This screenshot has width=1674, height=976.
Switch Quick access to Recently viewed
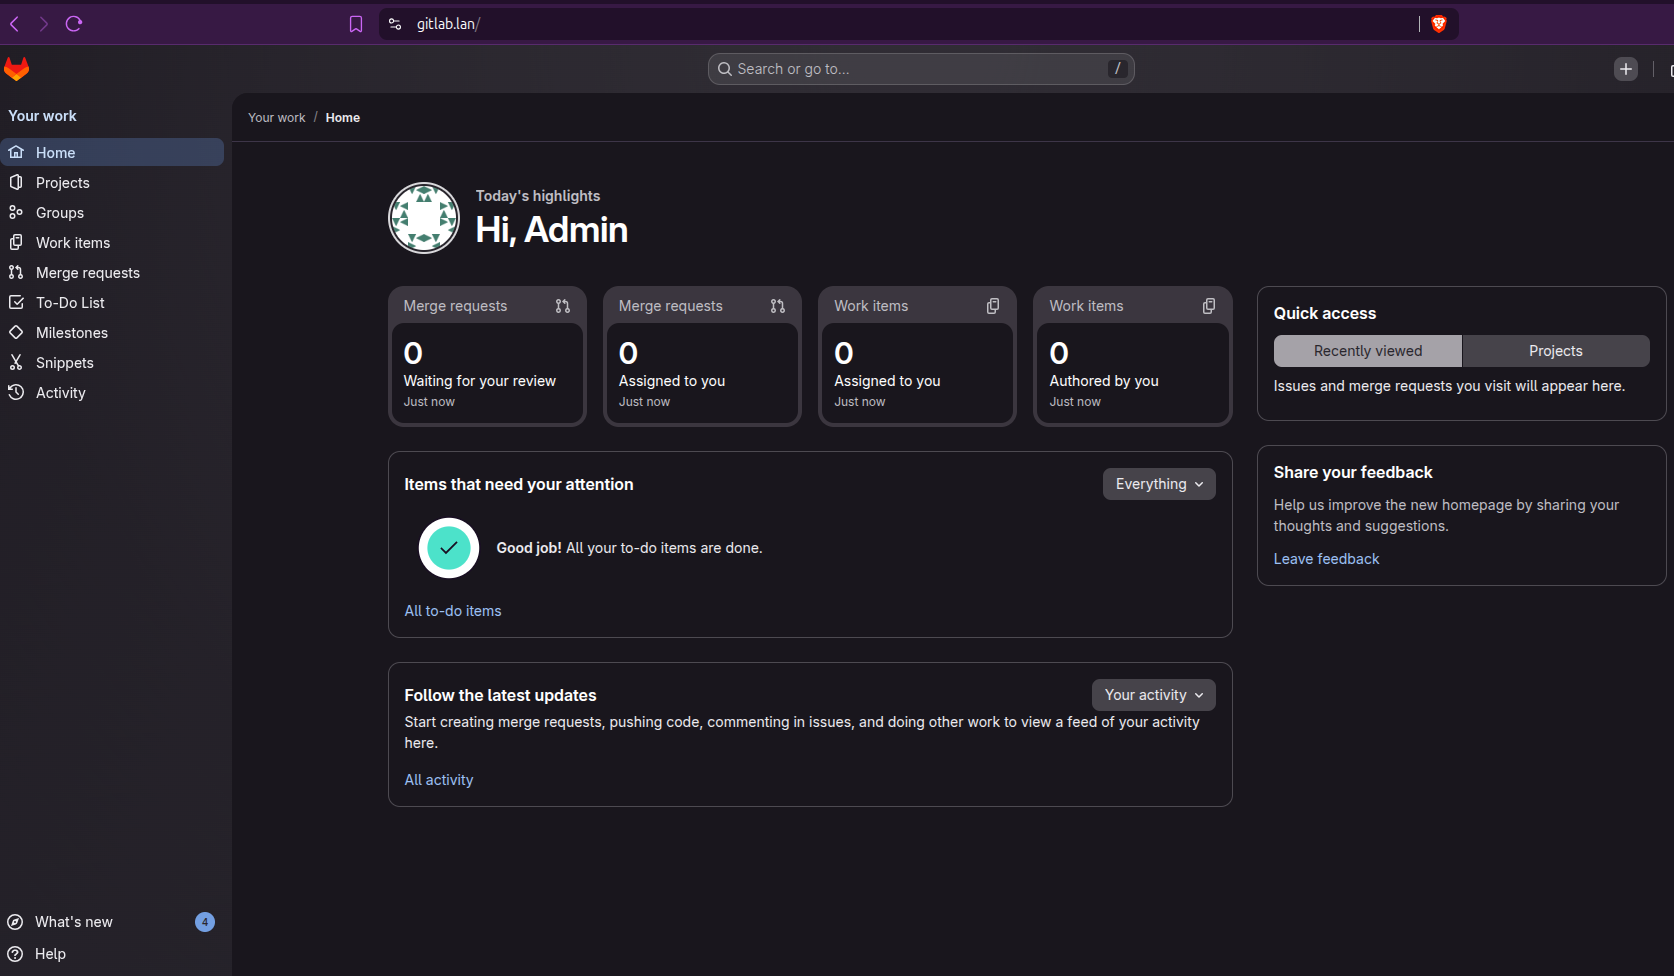1367,350
